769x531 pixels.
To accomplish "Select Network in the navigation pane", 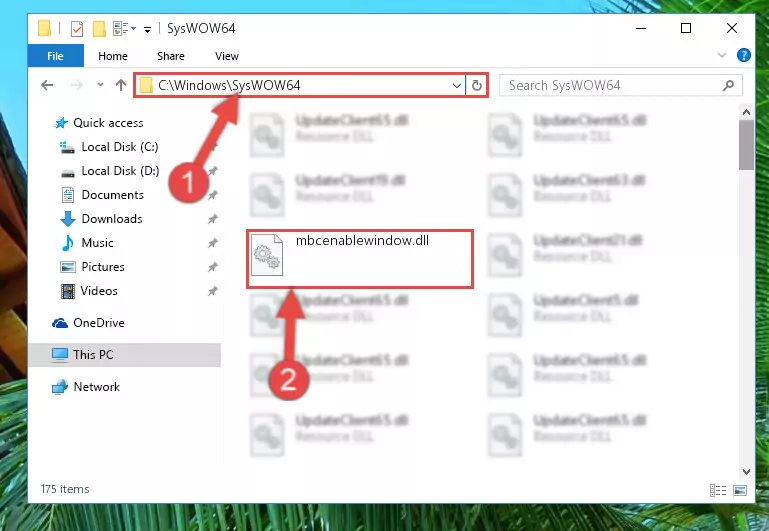I will pyautogui.click(x=96, y=386).
